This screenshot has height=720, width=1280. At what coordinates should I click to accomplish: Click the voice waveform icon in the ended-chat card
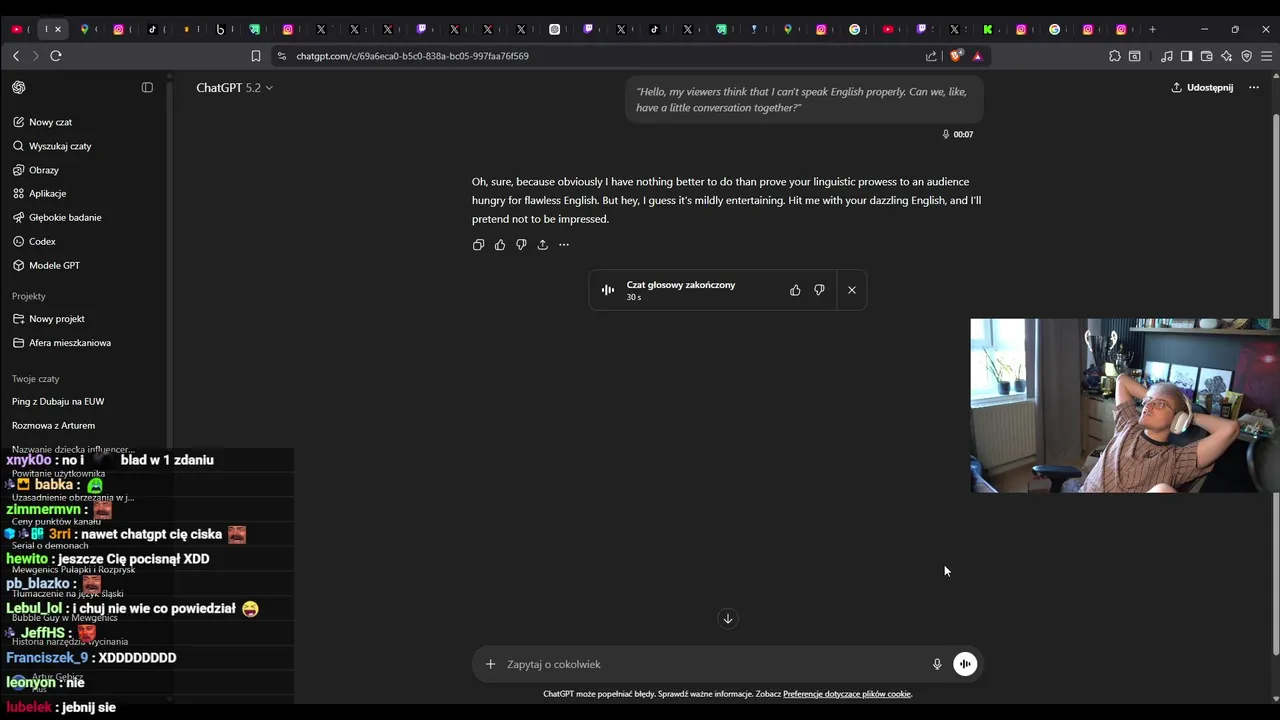608,290
